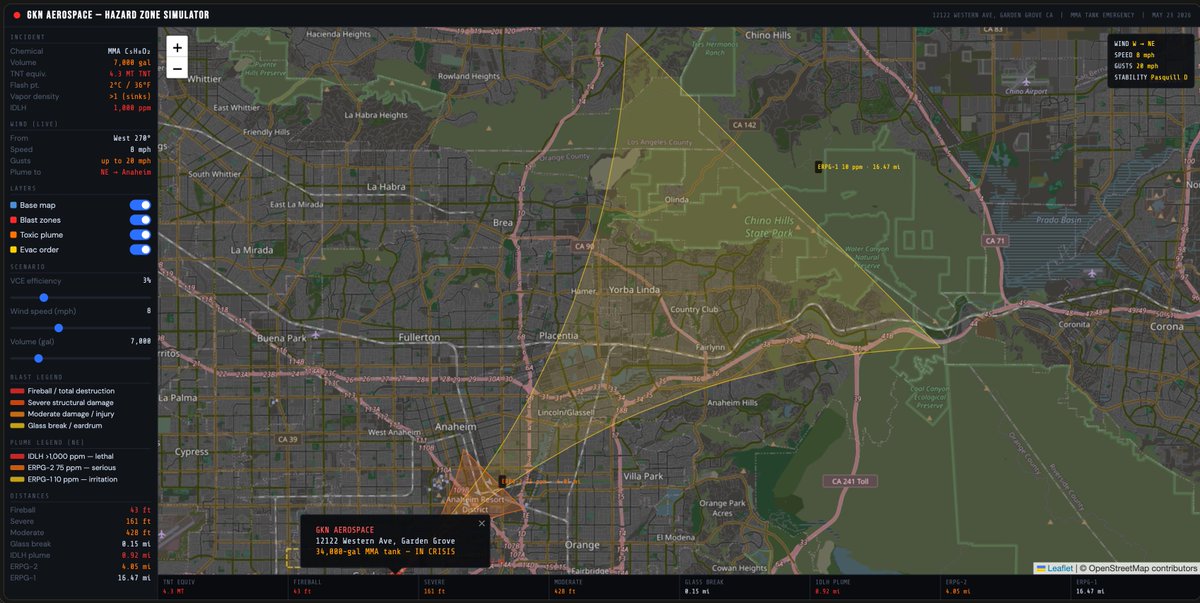This screenshot has width=1200, height=603.
Task: Click the red Blast zones color swatch
Action: coord(13,220)
